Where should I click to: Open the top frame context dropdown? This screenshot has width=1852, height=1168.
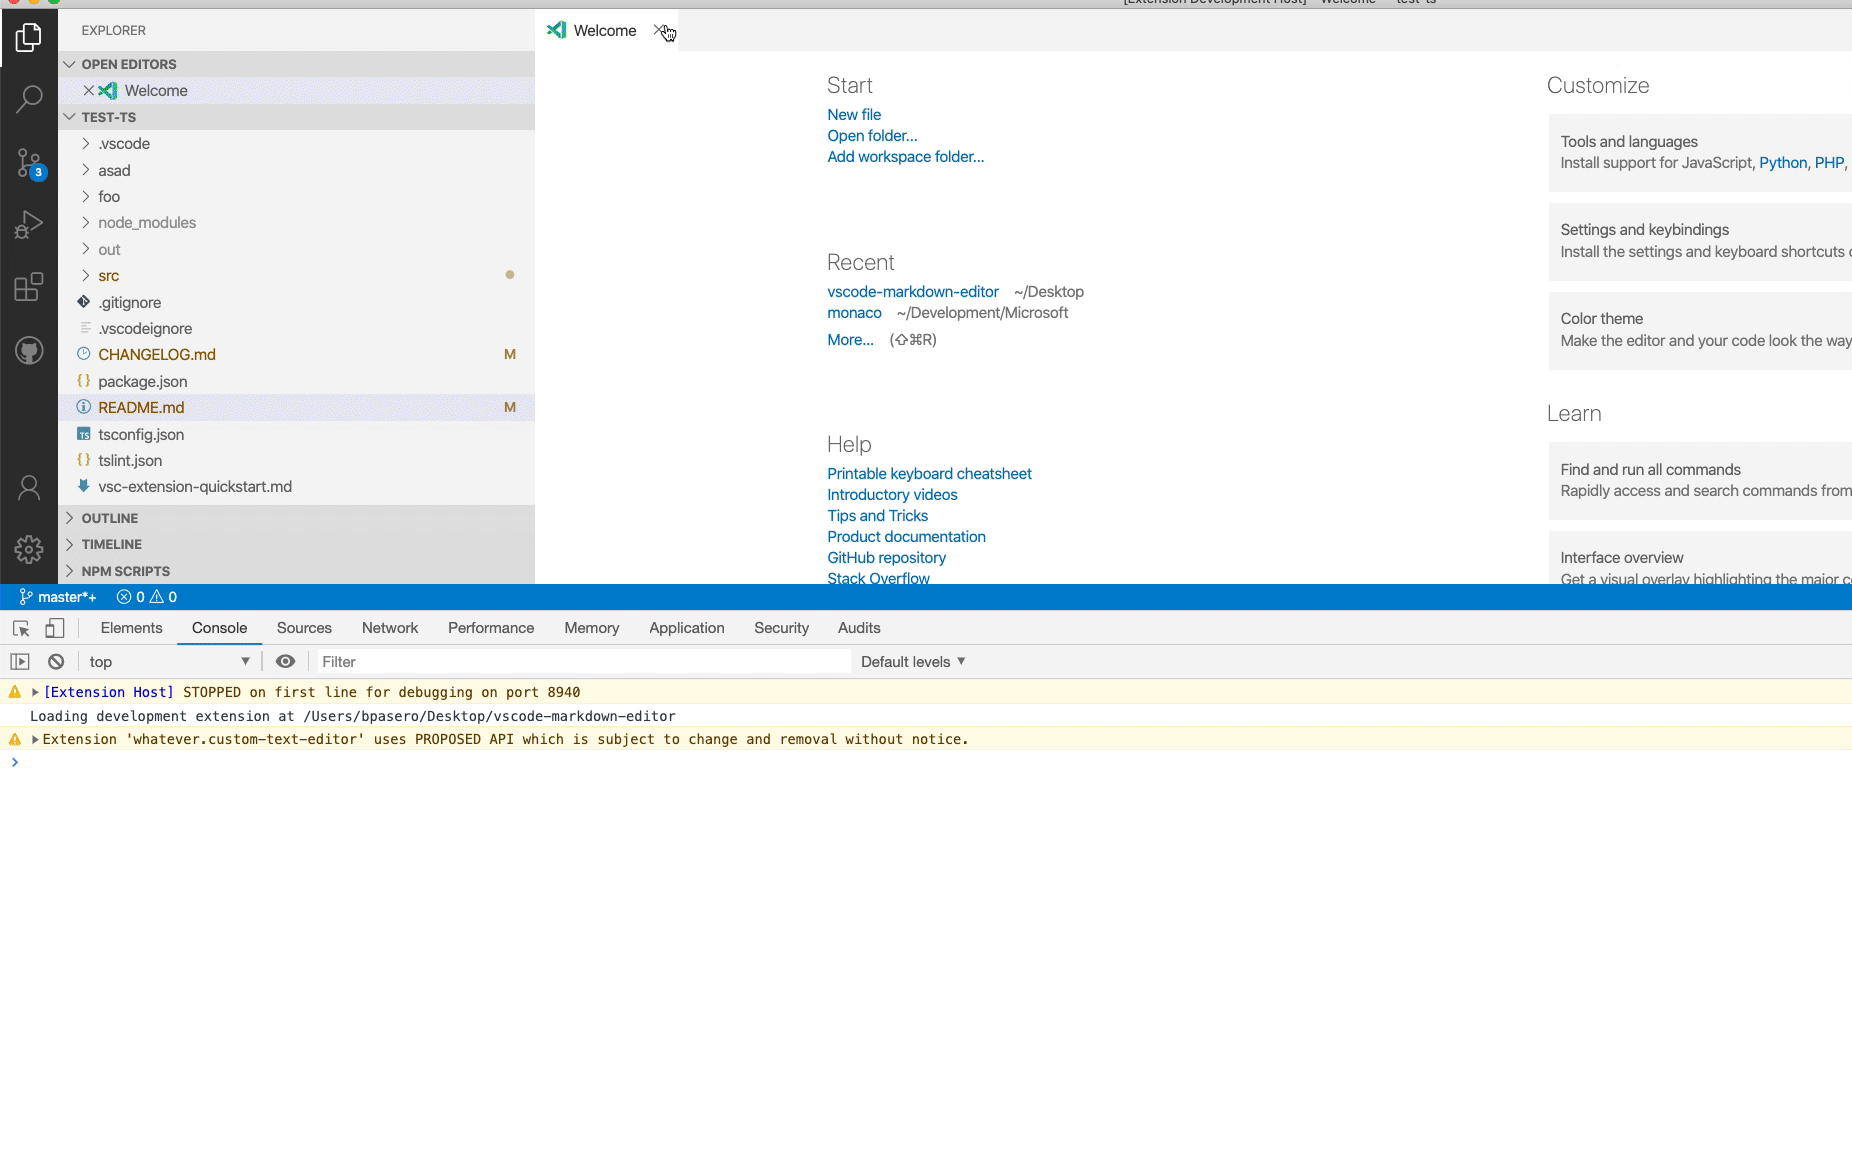pos(170,661)
